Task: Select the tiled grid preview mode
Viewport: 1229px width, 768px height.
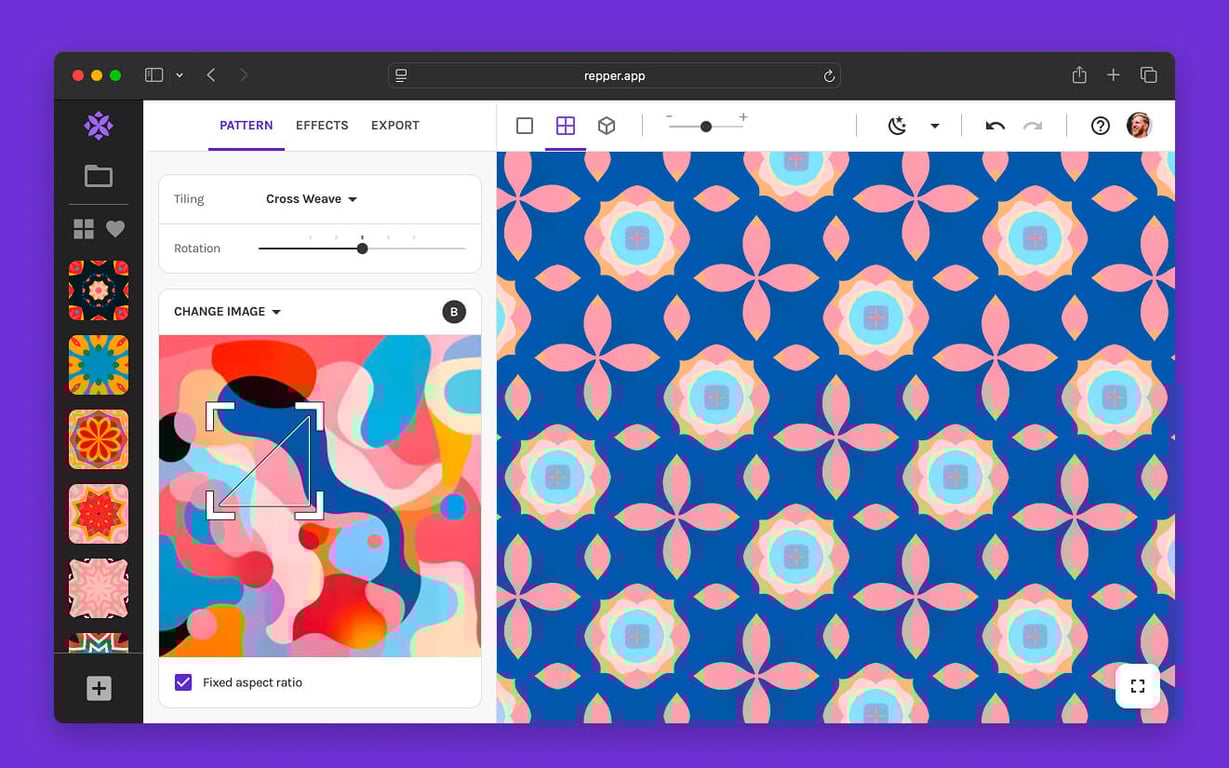Action: coord(565,125)
